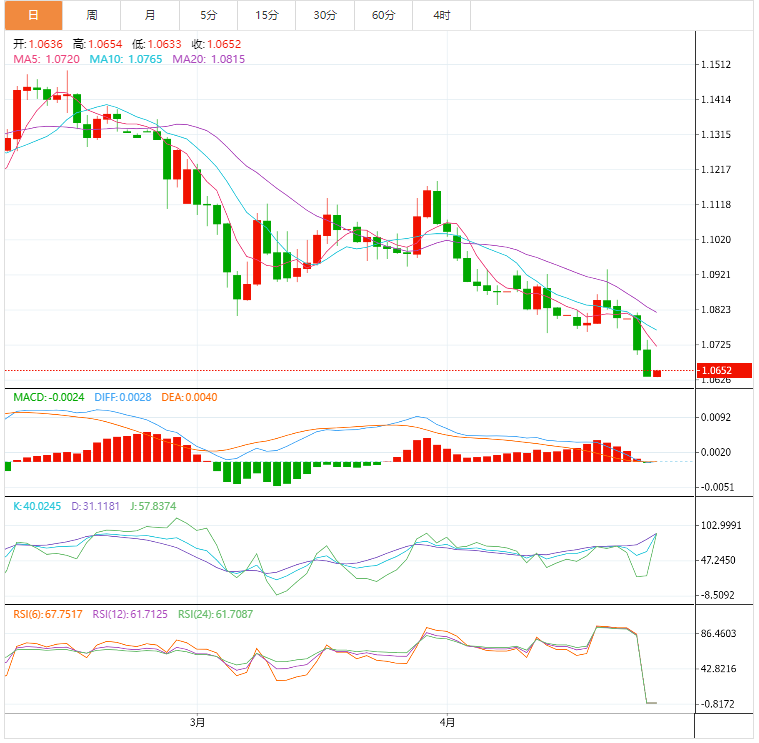Click the 1.0725 price axis label
759x743 pixels.
click(x=716, y=345)
